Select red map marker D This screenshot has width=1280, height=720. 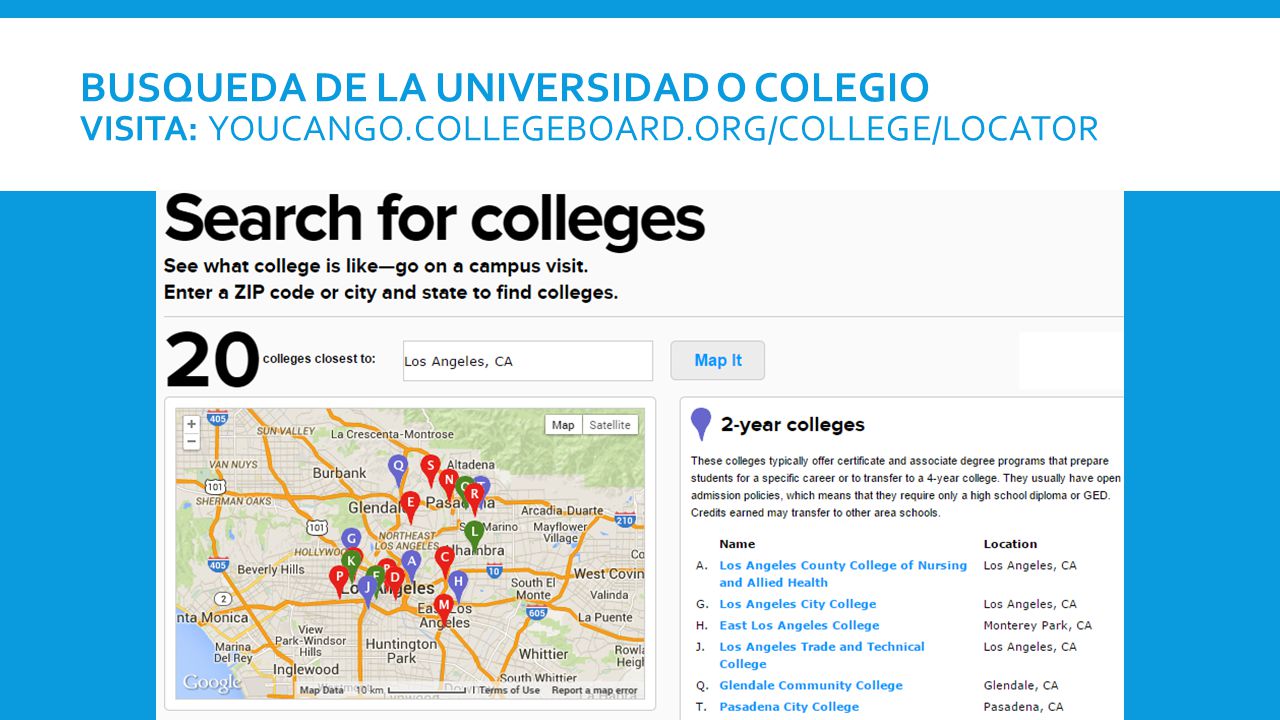tap(395, 581)
